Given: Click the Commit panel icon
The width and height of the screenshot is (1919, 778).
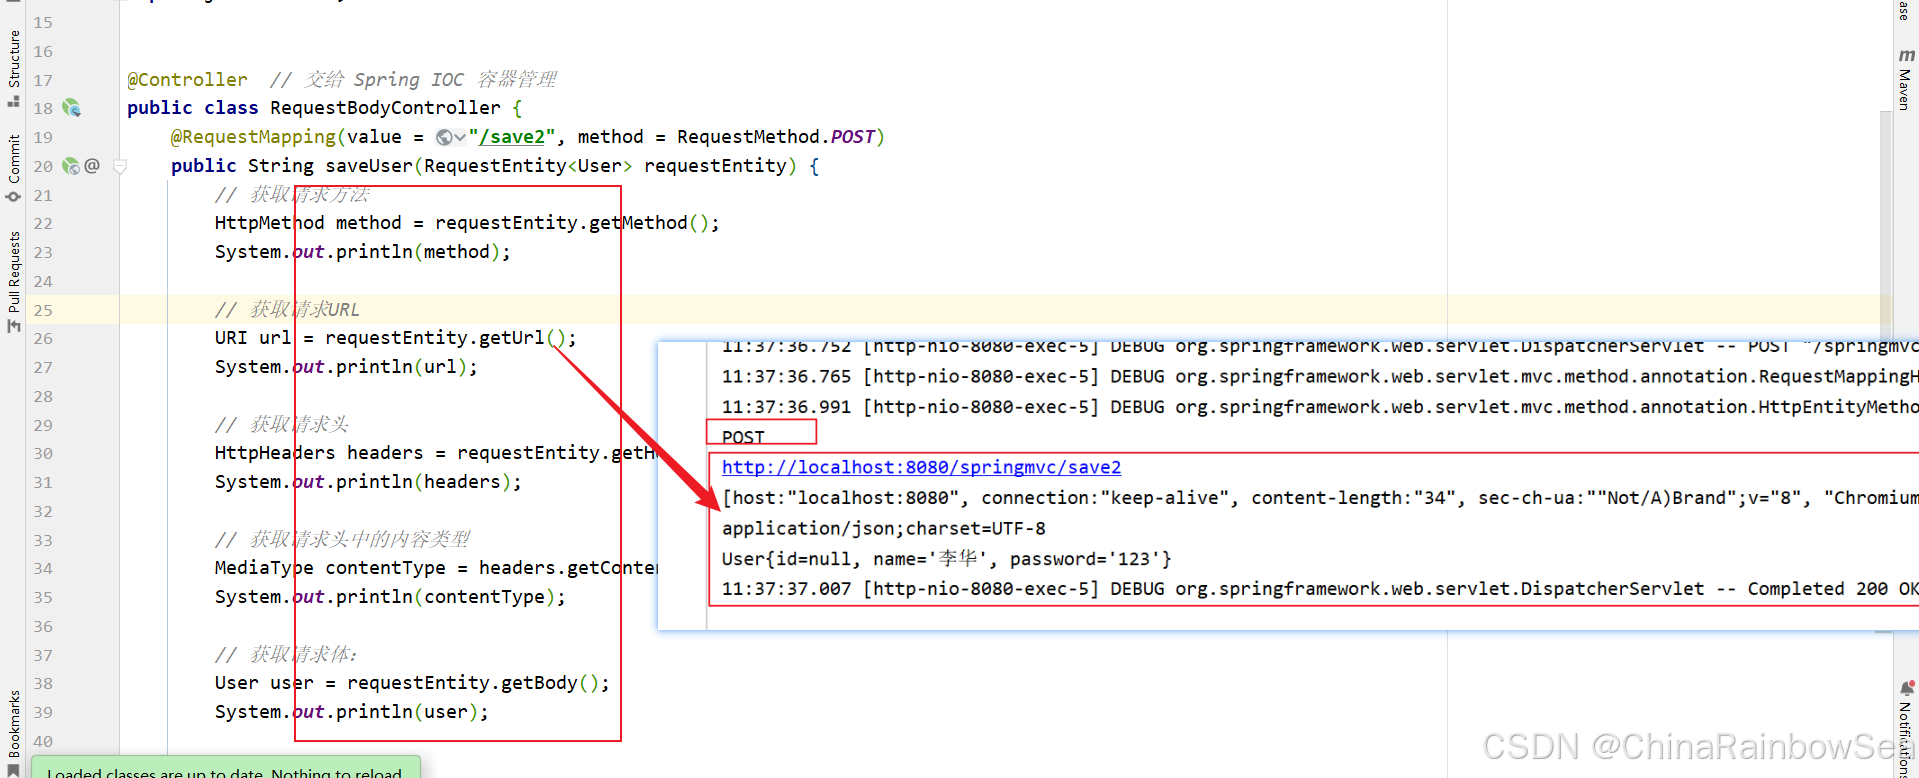Looking at the screenshot, I should [14, 196].
